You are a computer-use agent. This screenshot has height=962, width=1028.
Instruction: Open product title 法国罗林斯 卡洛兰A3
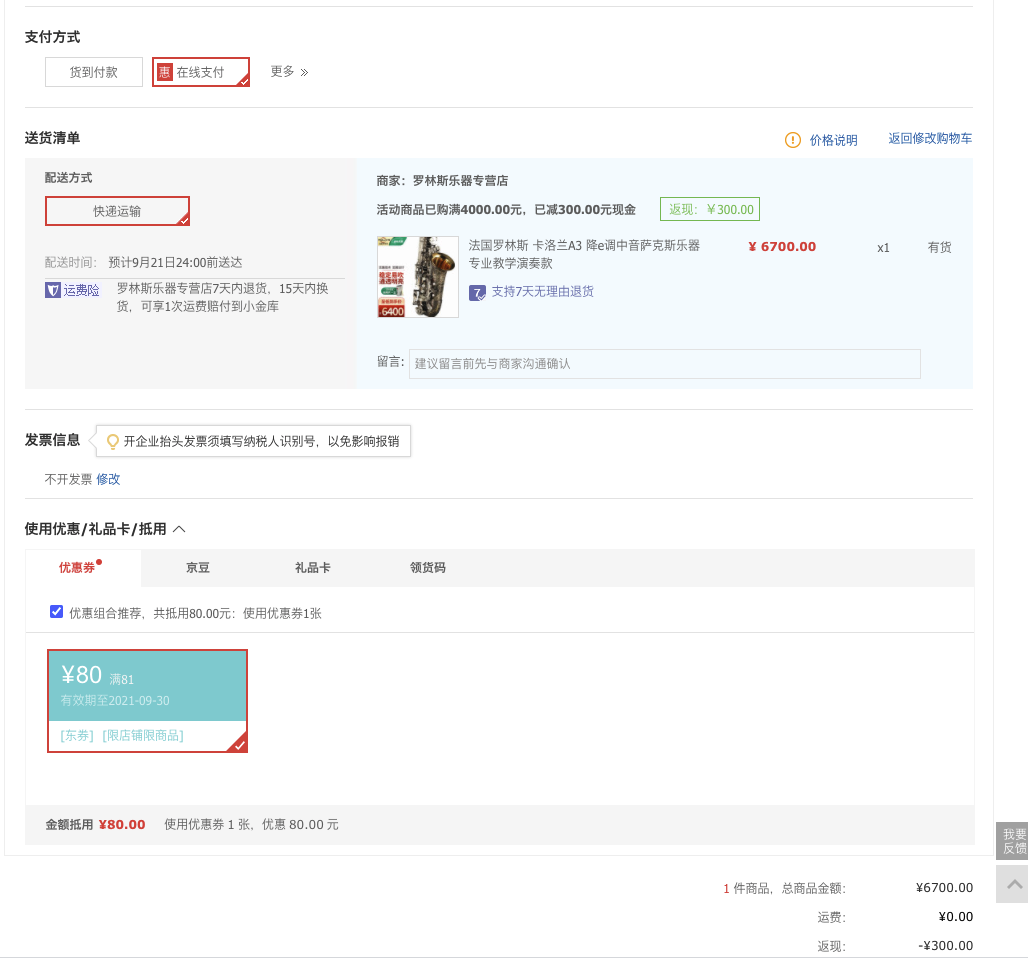[583, 254]
